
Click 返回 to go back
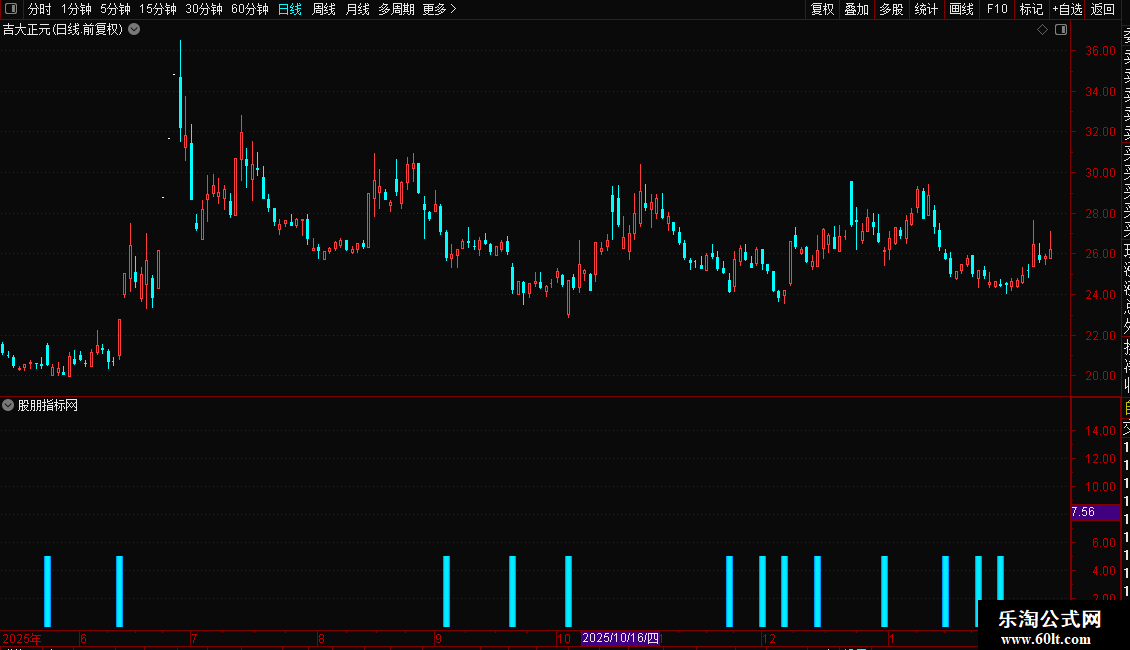[x=1103, y=9]
